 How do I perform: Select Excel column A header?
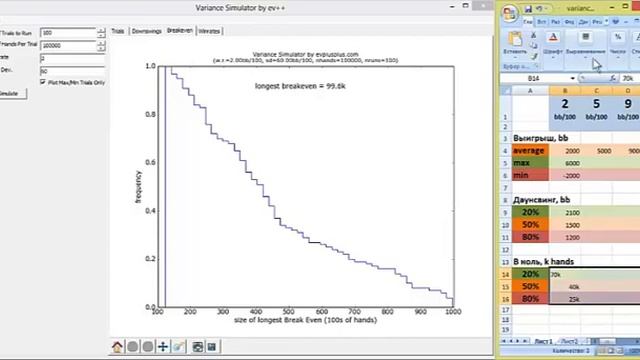tap(530, 91)
